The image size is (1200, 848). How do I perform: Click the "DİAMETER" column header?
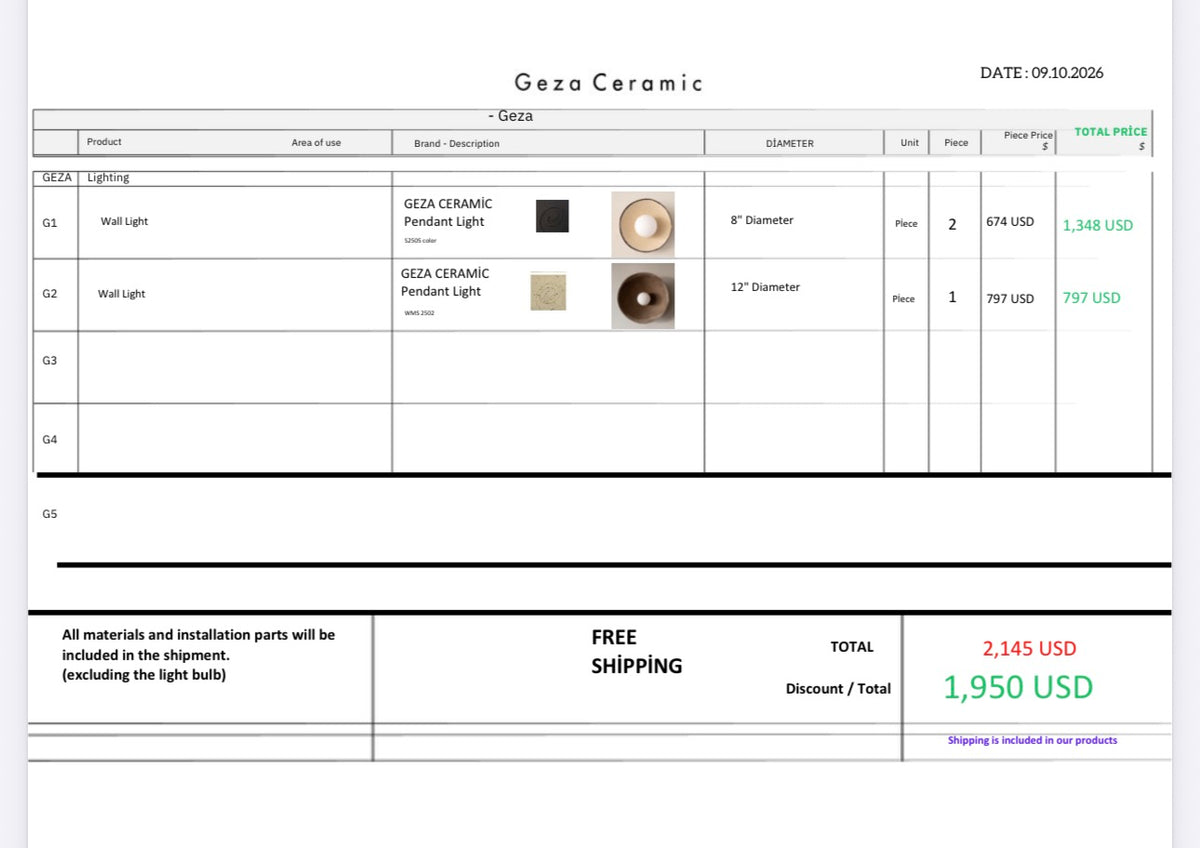click(x=789, y=144)
